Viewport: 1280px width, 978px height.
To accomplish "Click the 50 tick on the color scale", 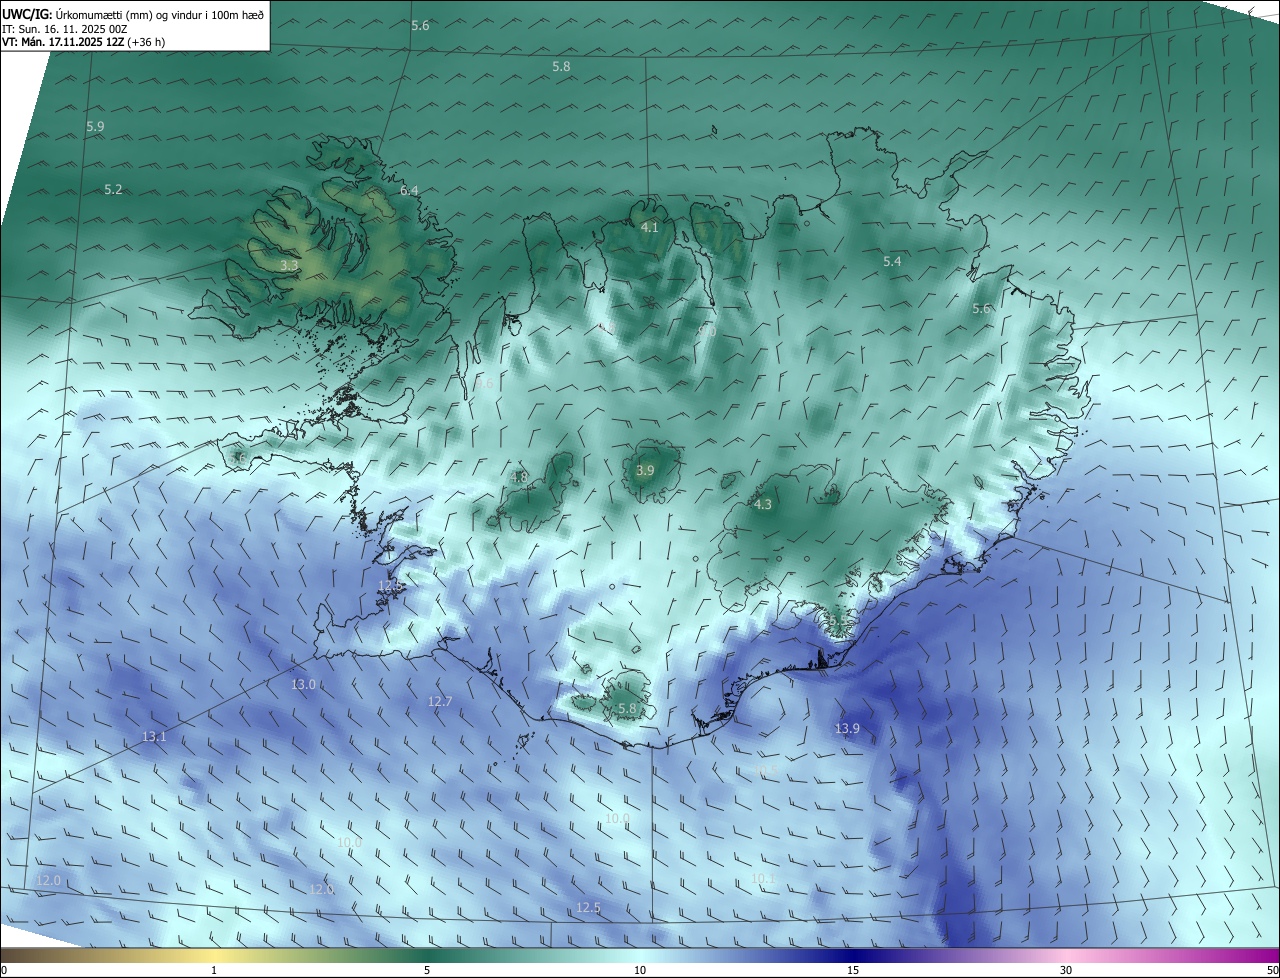I will coord(1272,970).
